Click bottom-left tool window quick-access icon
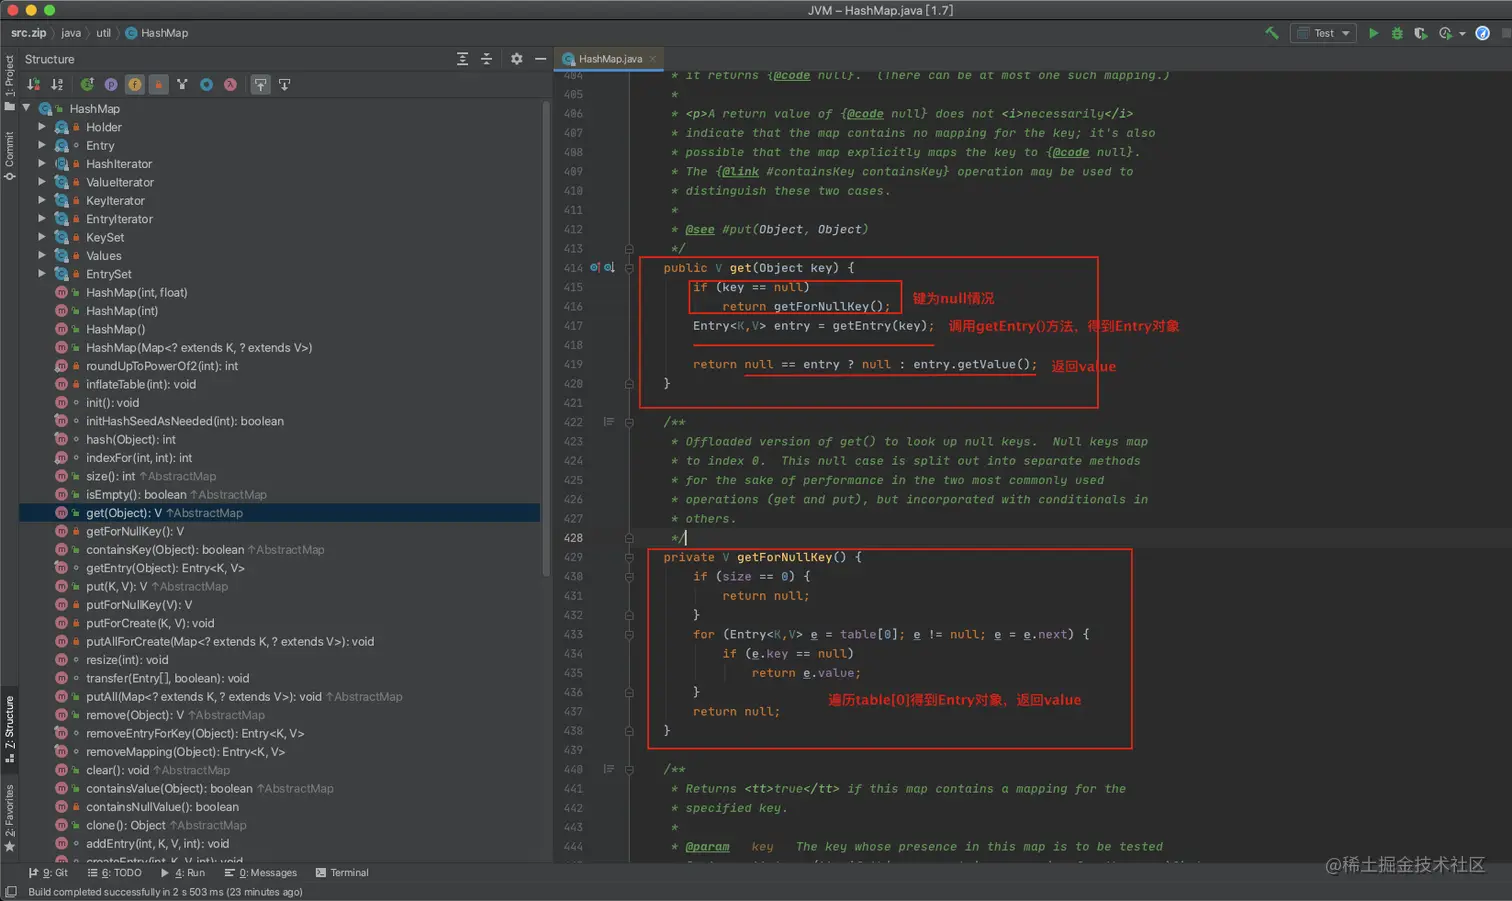Viewport: 1512px width, 901px height. (10, 892)
